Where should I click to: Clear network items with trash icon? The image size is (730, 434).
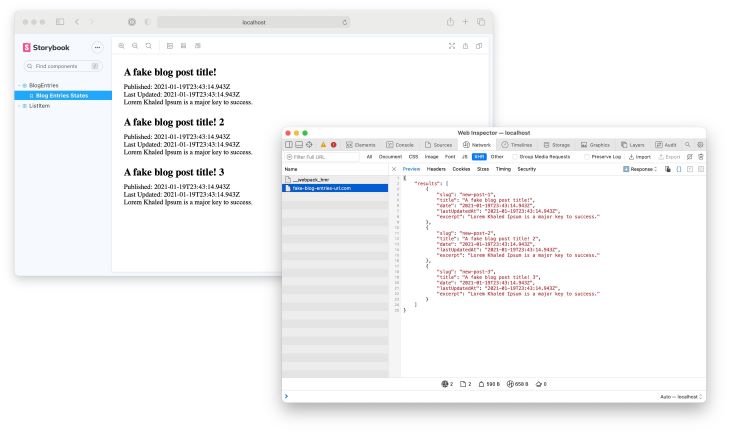701,156
